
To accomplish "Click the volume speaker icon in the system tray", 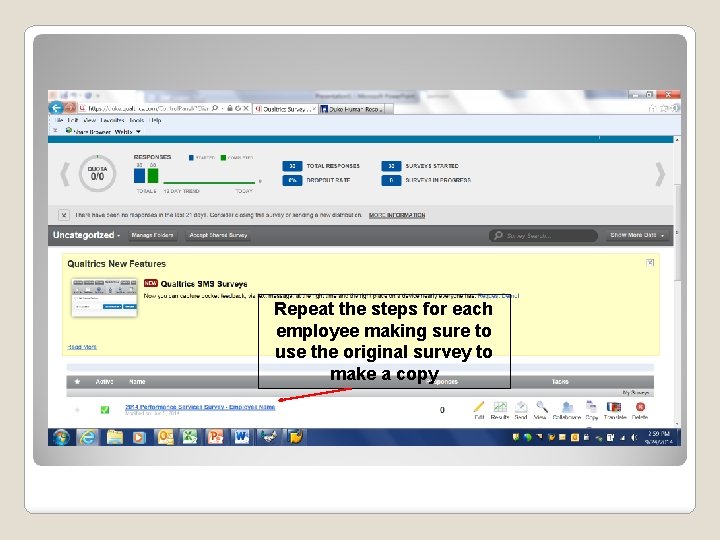I will pyautogui.click(x=634, y=438).
